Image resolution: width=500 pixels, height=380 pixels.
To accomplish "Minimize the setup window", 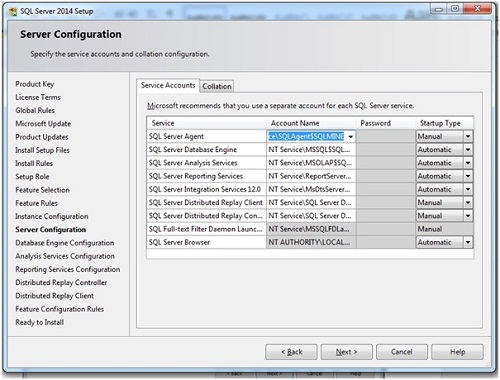I will 439,9.
